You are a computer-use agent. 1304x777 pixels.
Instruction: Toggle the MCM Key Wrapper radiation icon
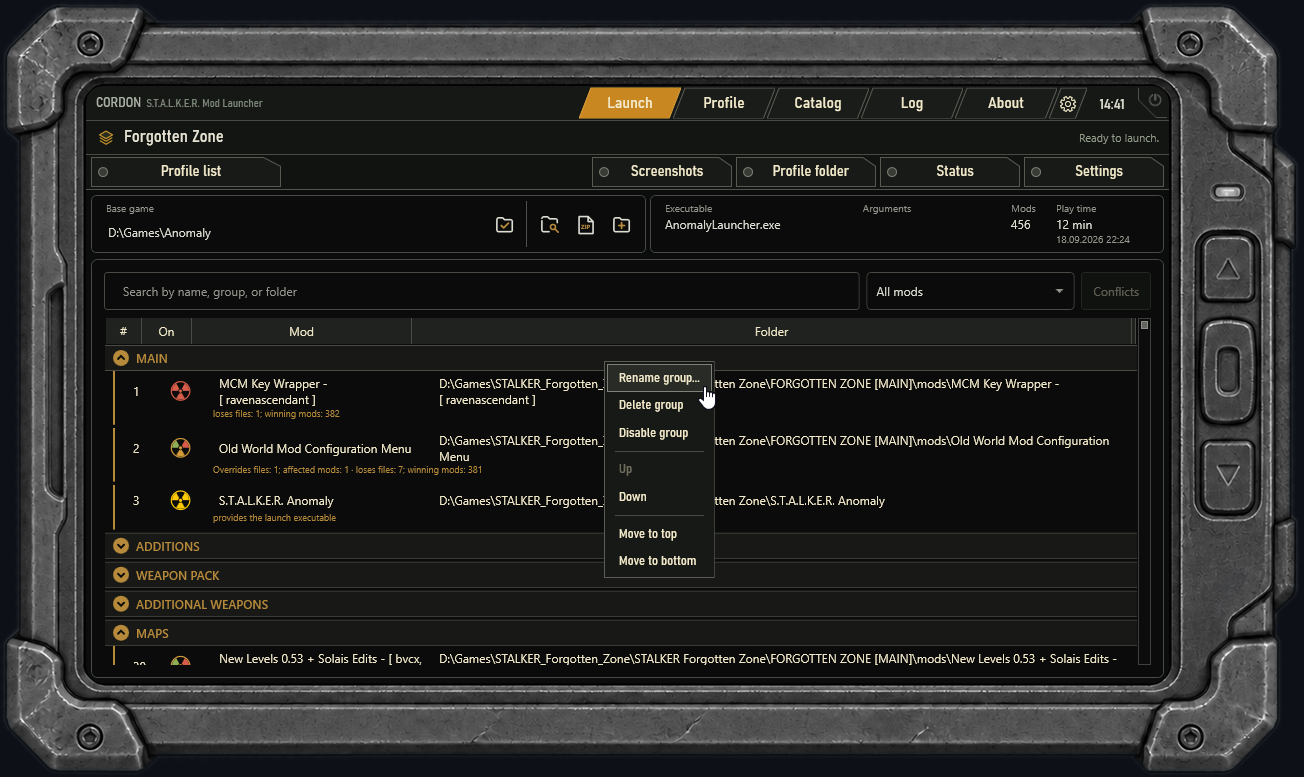[180, 391]
